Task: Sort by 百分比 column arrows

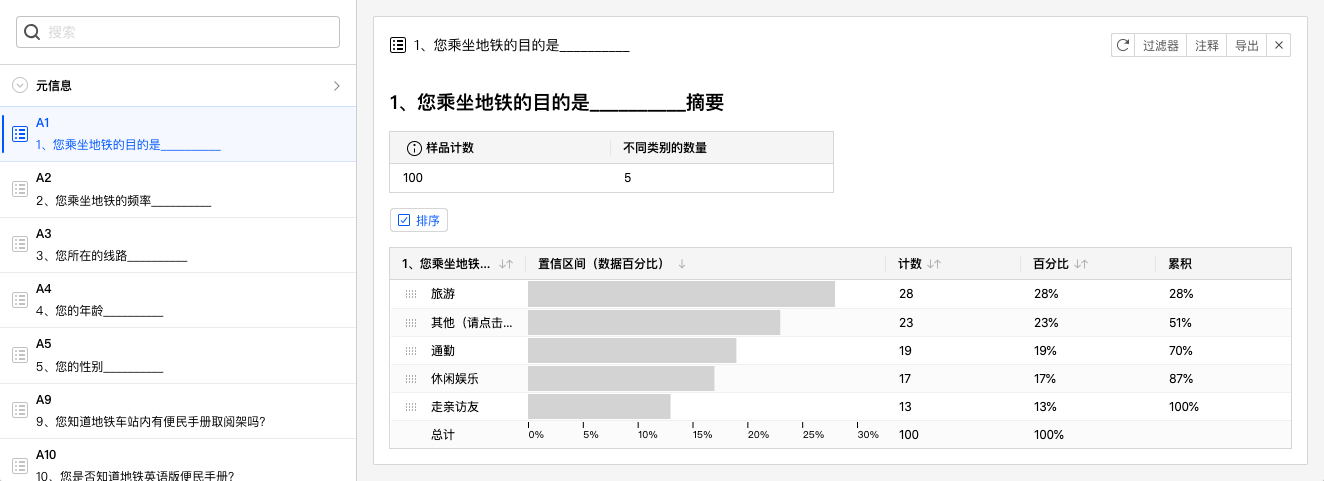Action: tap(1081, 264)
